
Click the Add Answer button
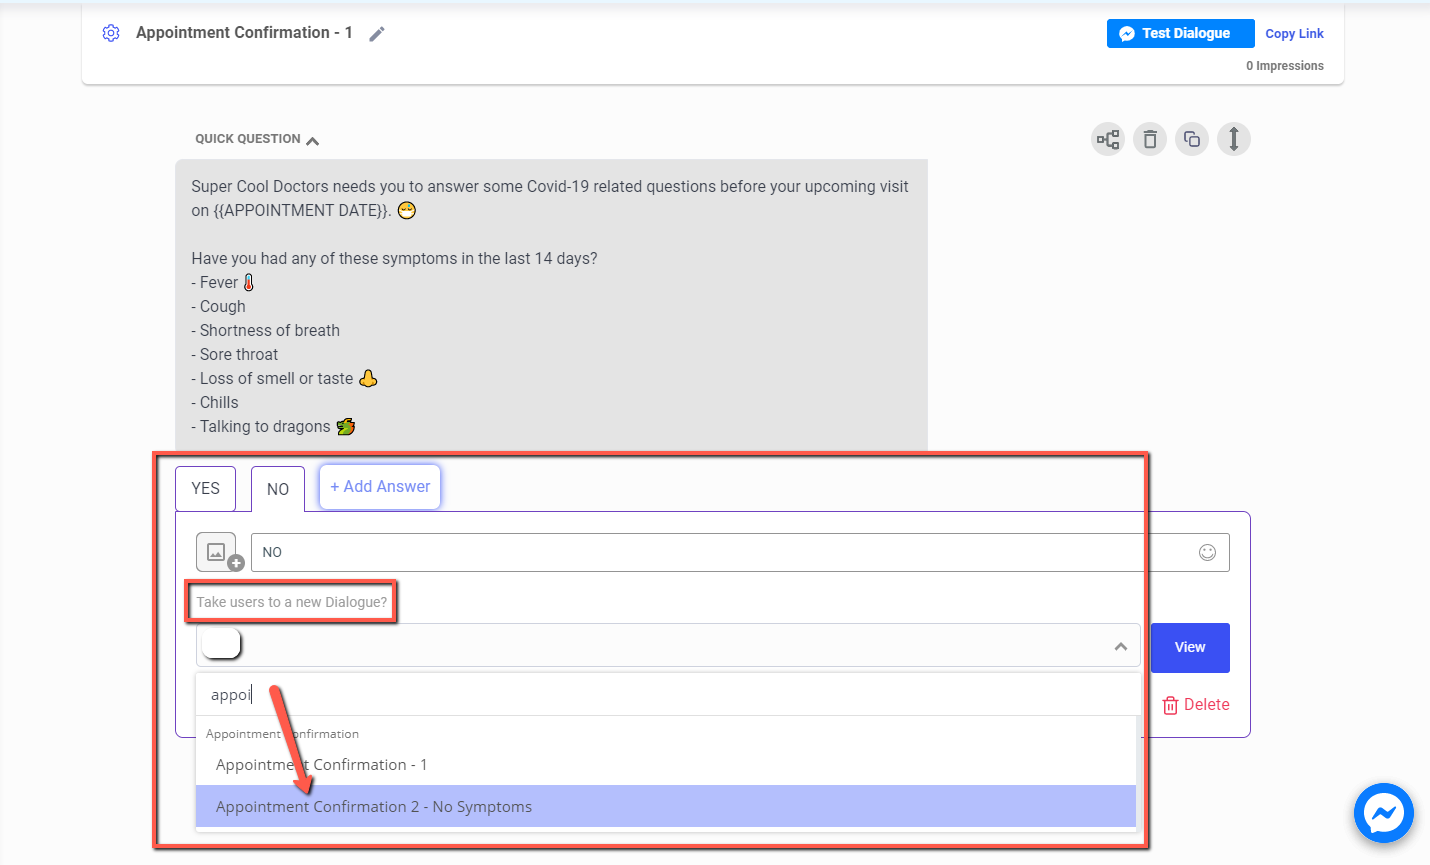pyautogui.click(x=380, y=487)
